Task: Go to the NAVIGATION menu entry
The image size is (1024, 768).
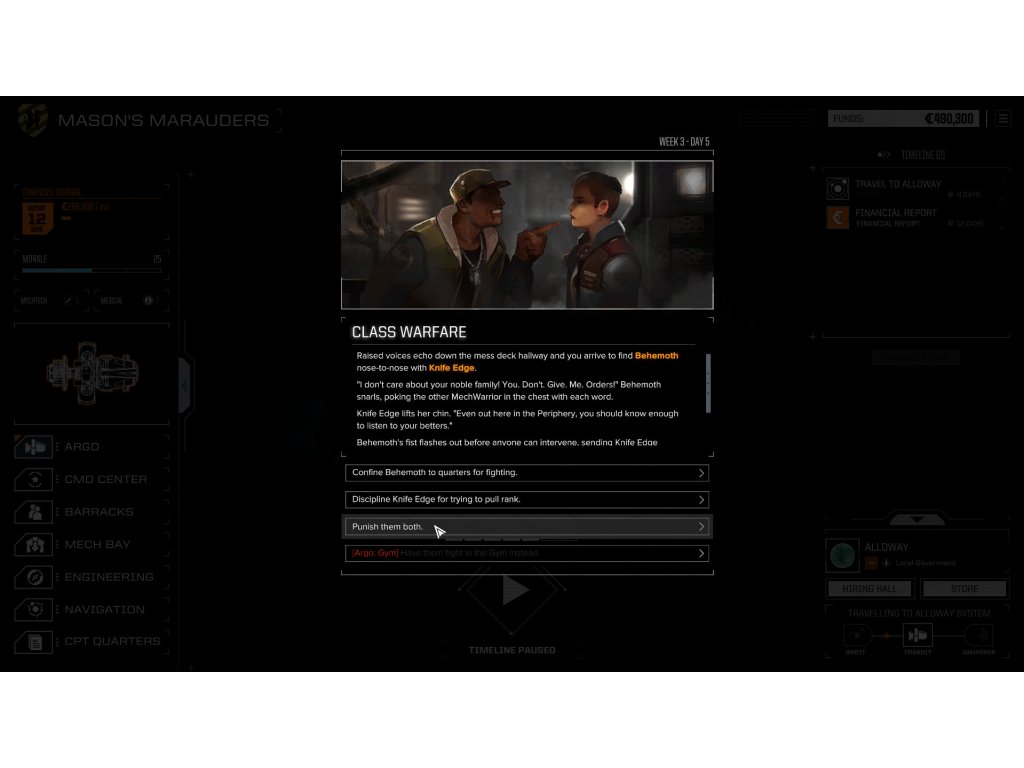Action: pyautogui.click(x=104, y=609)
